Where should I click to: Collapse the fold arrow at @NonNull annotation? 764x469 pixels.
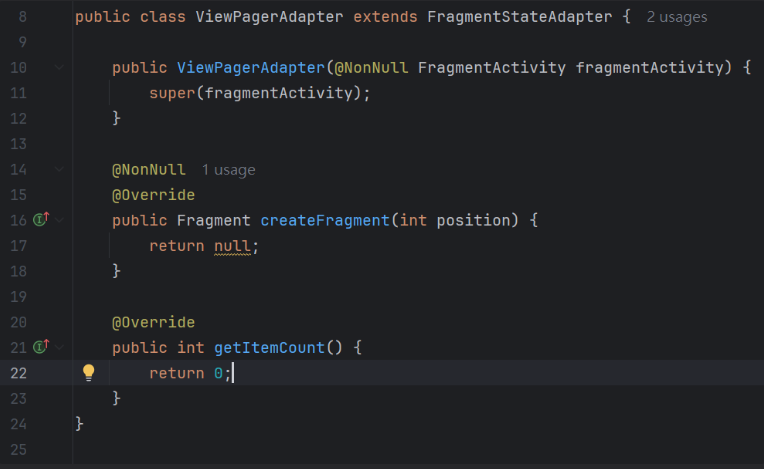point(59,169)
